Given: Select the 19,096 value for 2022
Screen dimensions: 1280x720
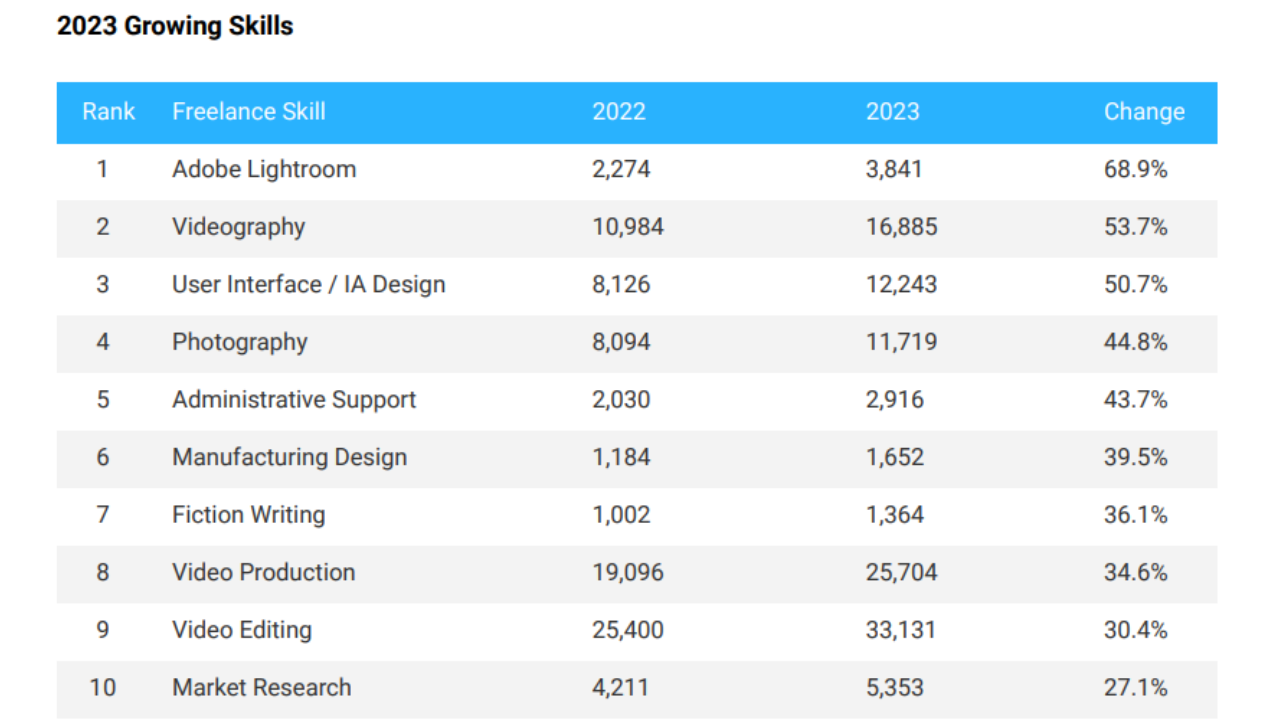Looking at the screenshot, I should (x=628, y=572).
